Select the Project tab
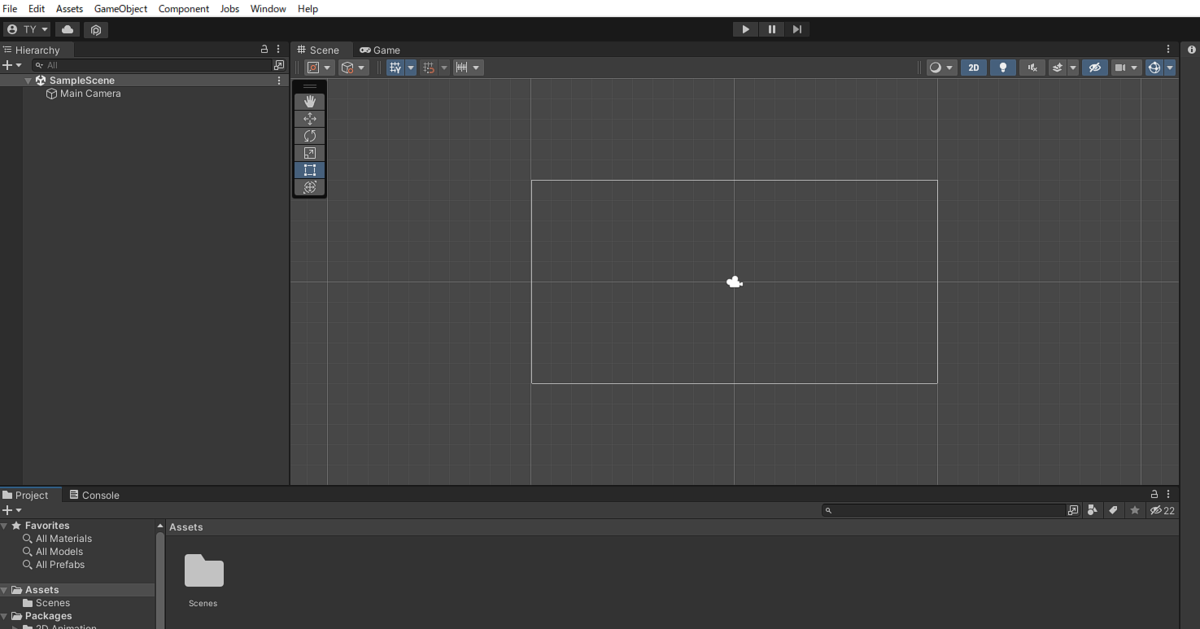 (x=26, y=495)
